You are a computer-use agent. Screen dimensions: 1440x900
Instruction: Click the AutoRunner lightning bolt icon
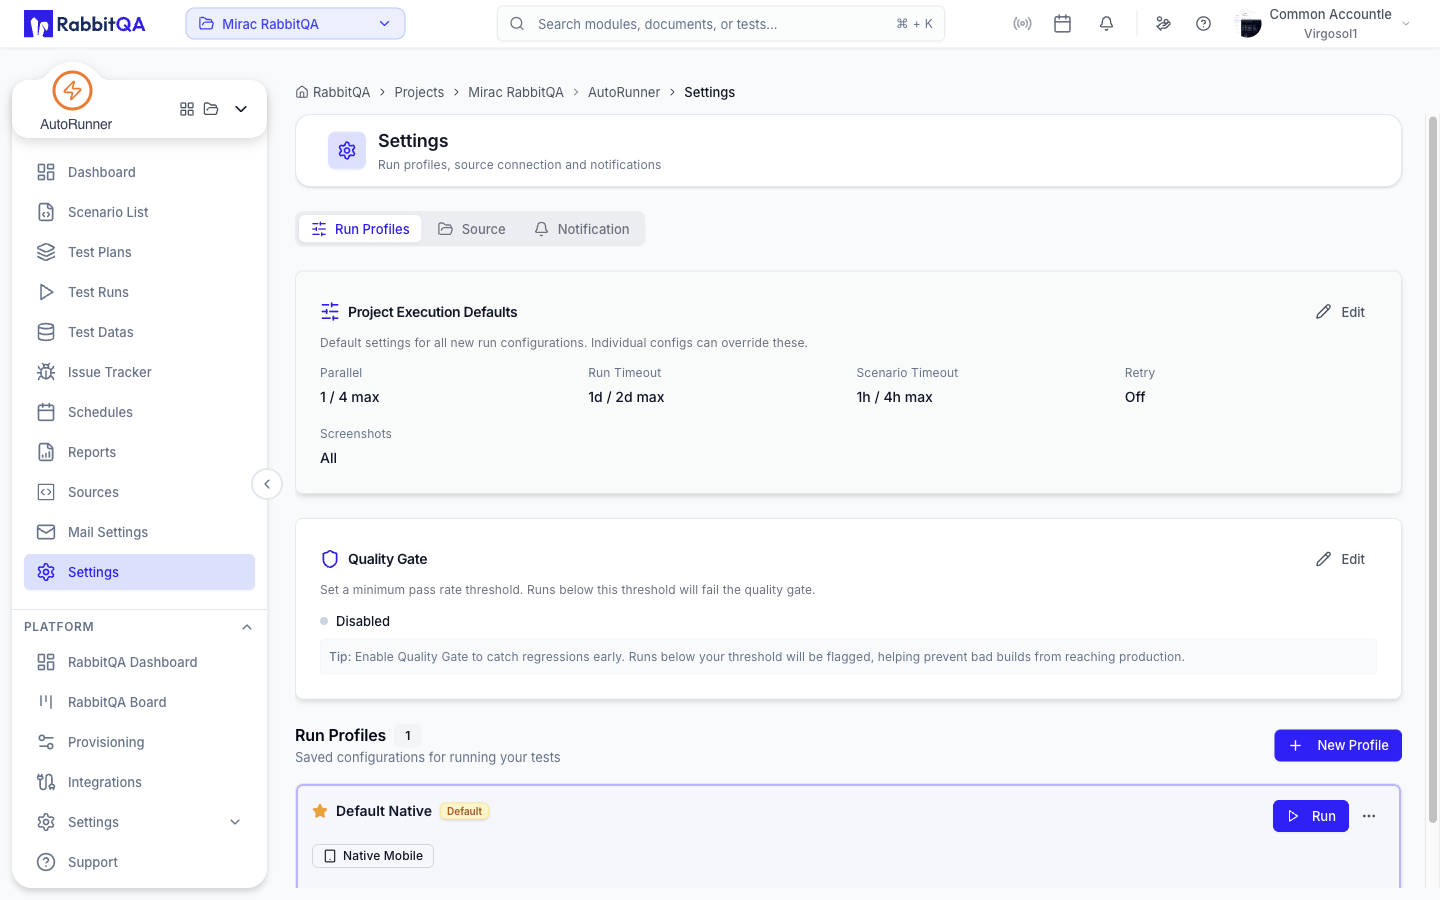click(72, 90)
